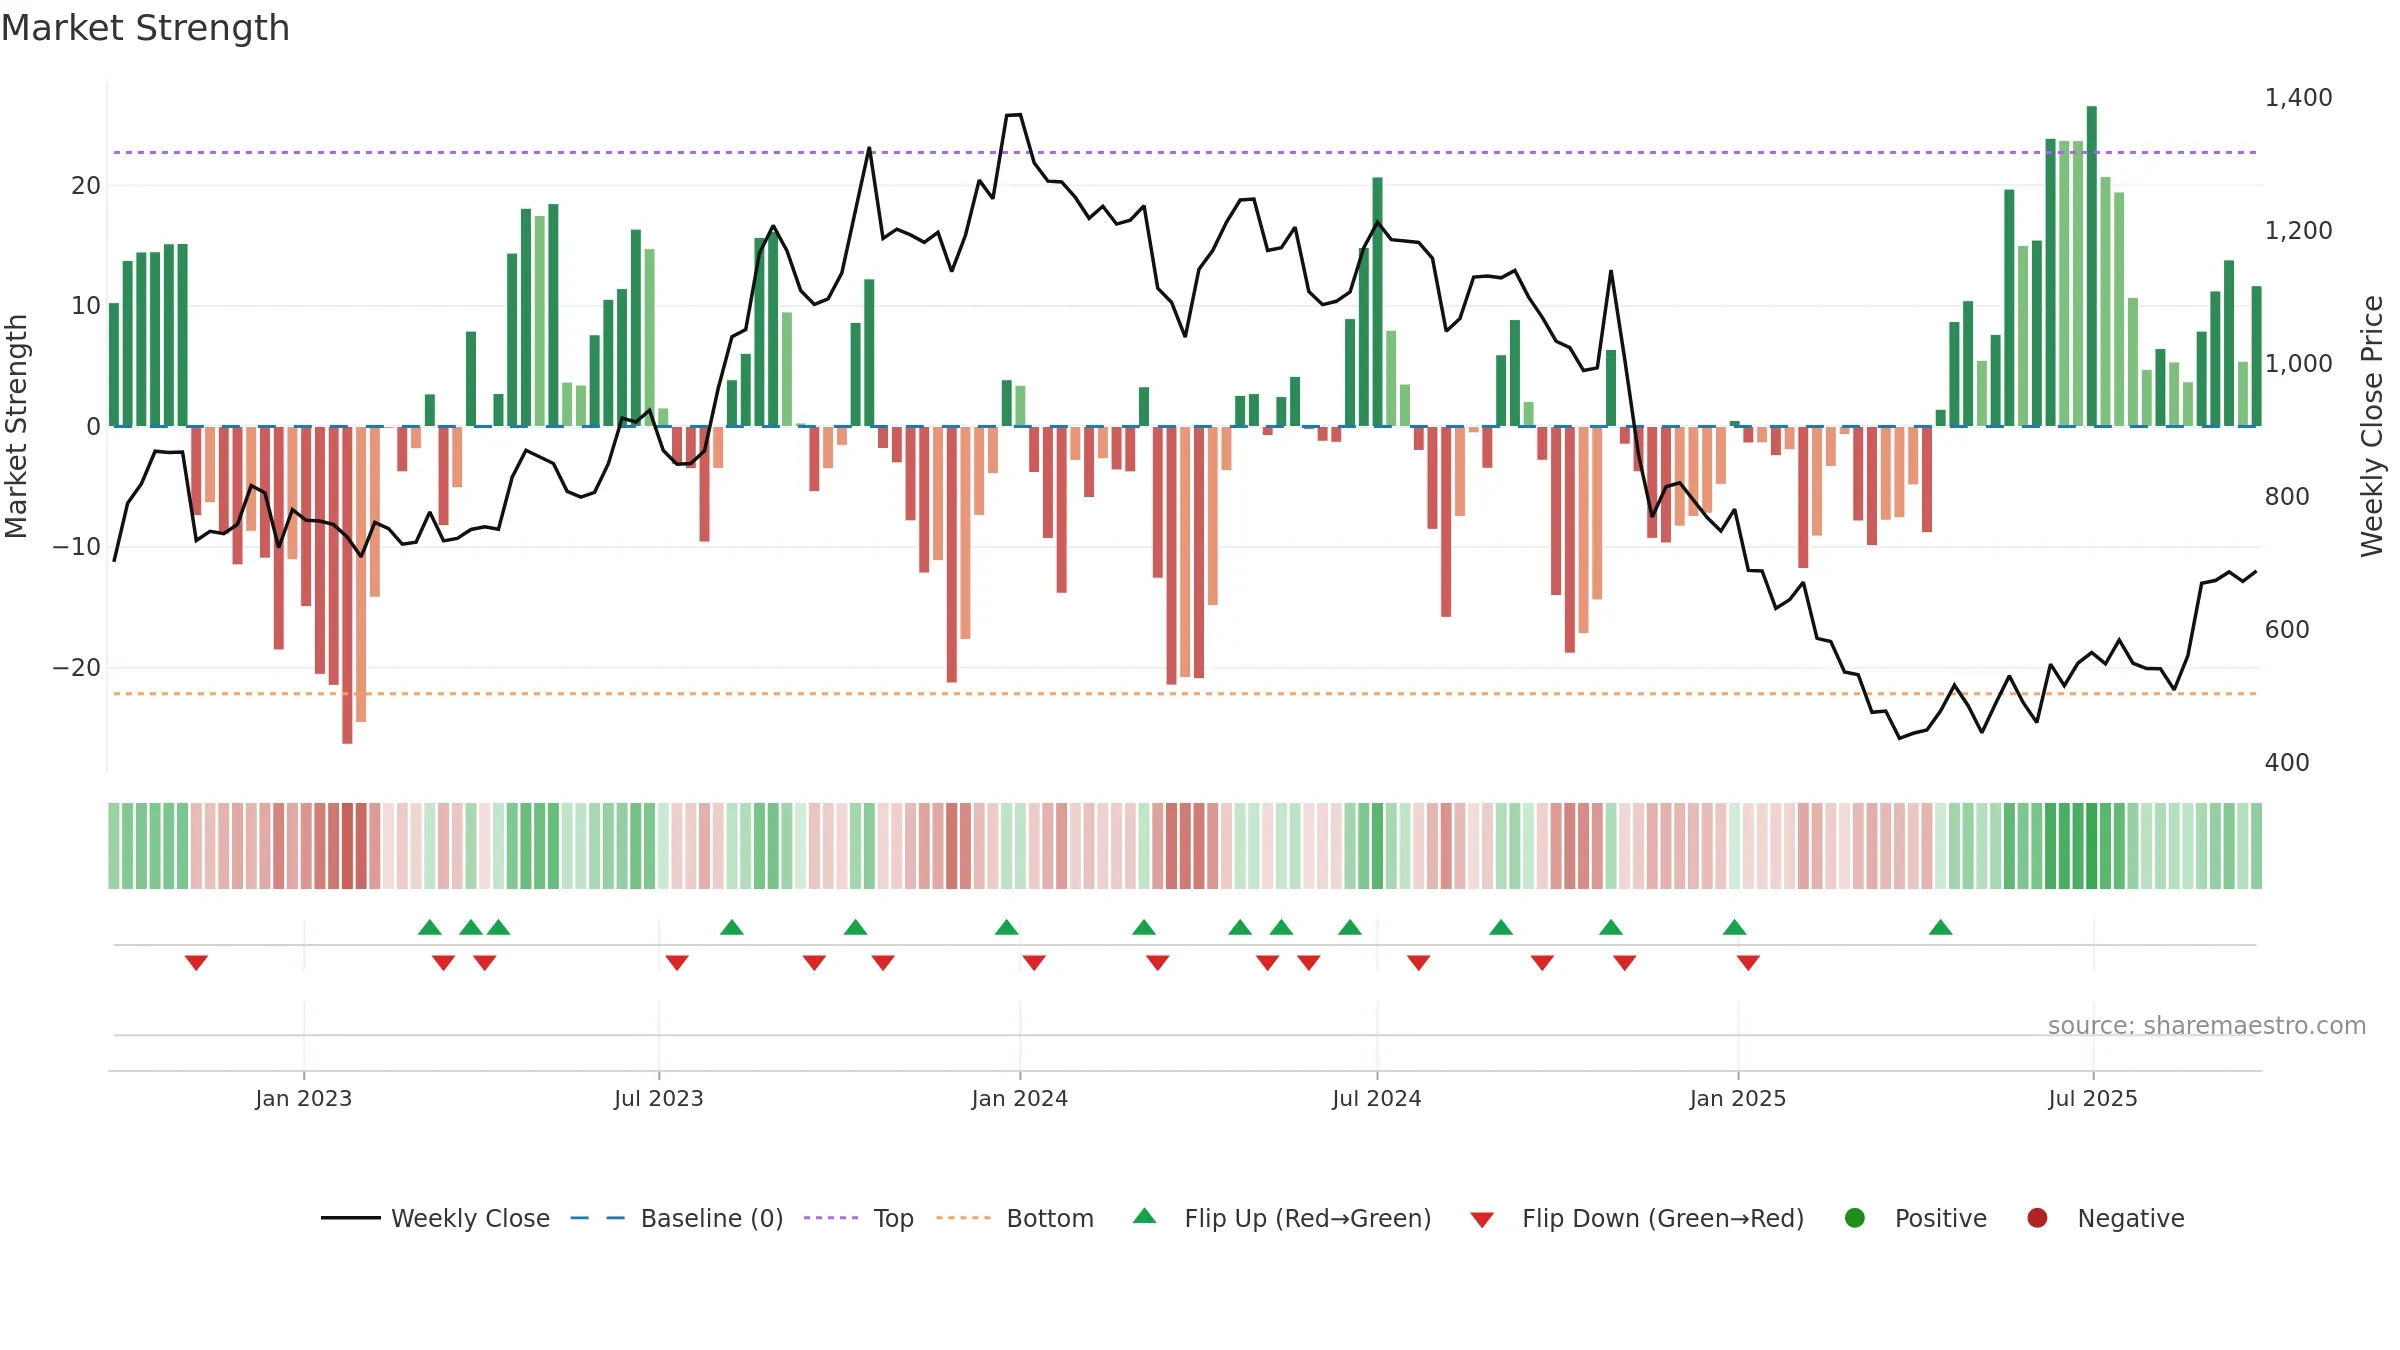
Task: Click the Market Strength chart title
Action: pyautogui.click(x=145, y=28)
